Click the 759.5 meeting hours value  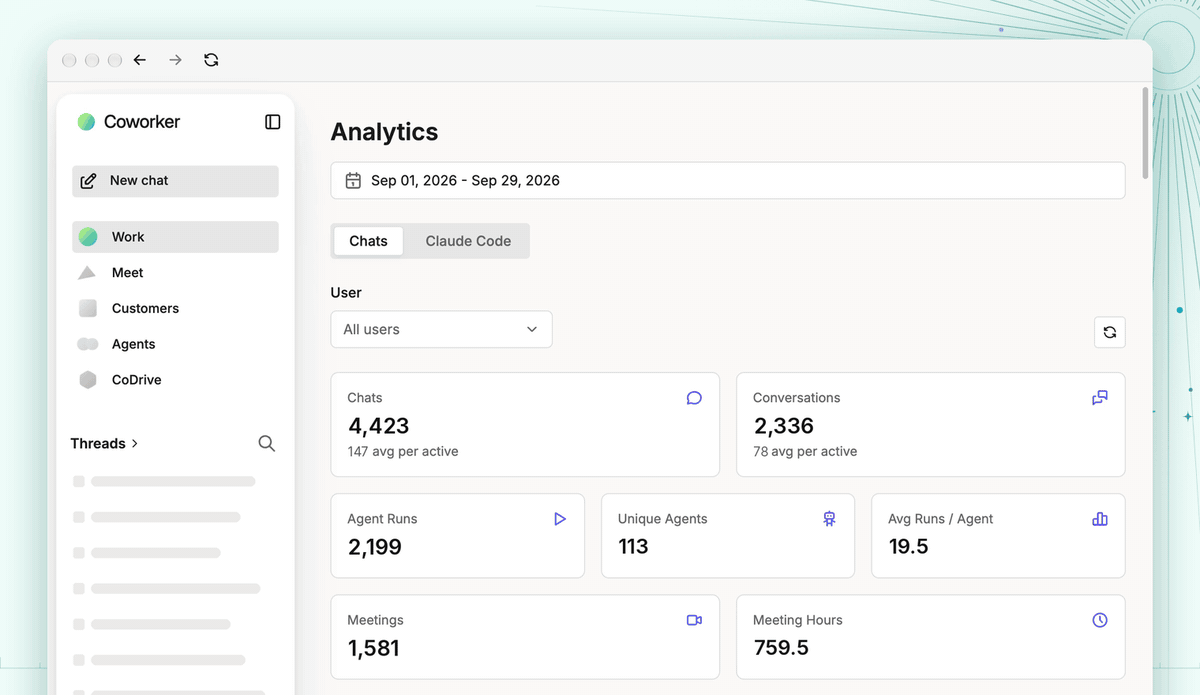(781, 648)
